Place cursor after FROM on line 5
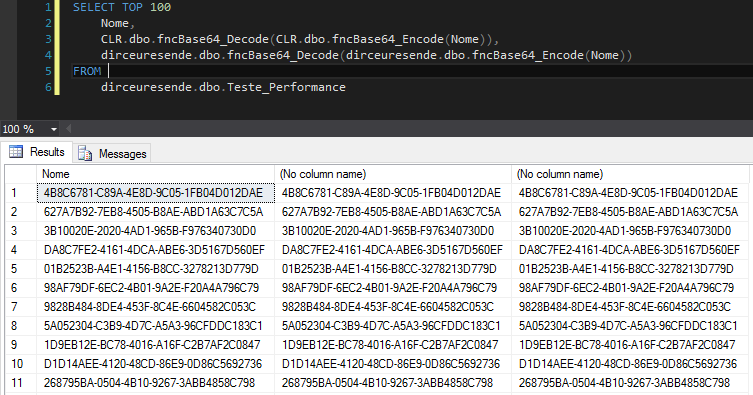This screenshot has height=395, width=753. coord(109,71)
